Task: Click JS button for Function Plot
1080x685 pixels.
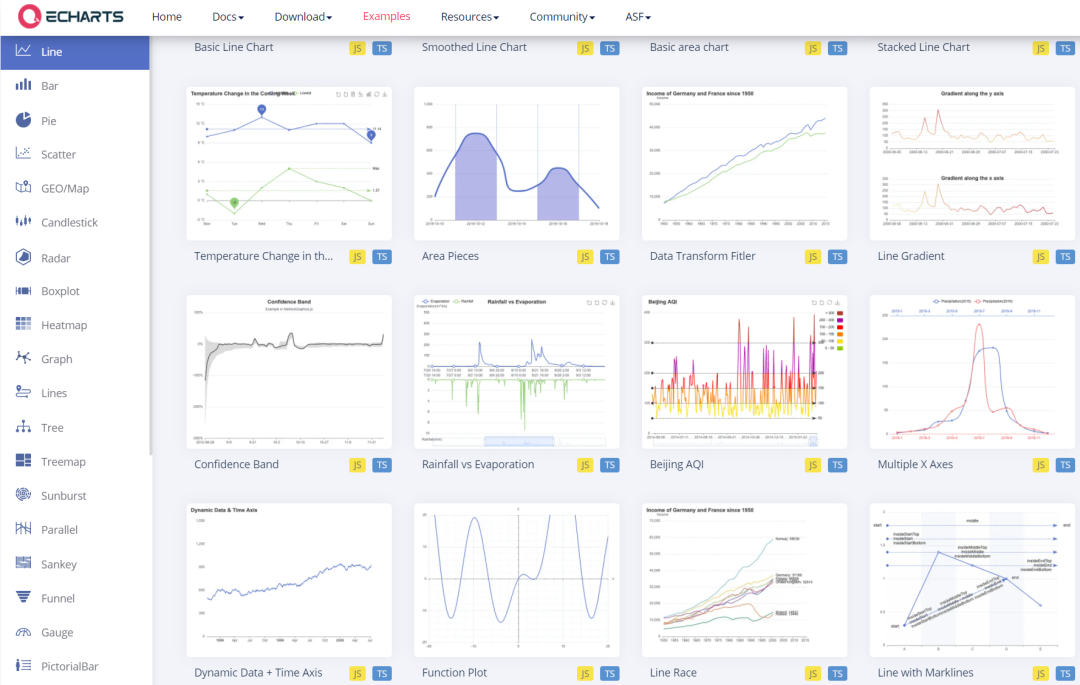Action: tap(585, 673)
